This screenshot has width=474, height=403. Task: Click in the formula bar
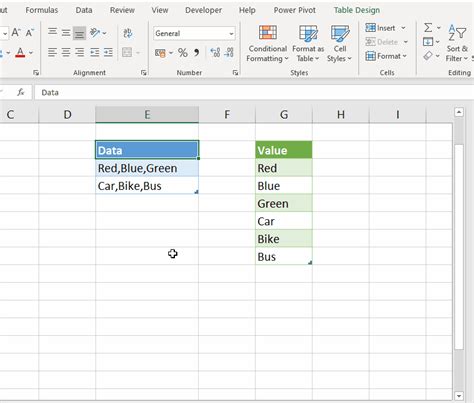[253, 92]
